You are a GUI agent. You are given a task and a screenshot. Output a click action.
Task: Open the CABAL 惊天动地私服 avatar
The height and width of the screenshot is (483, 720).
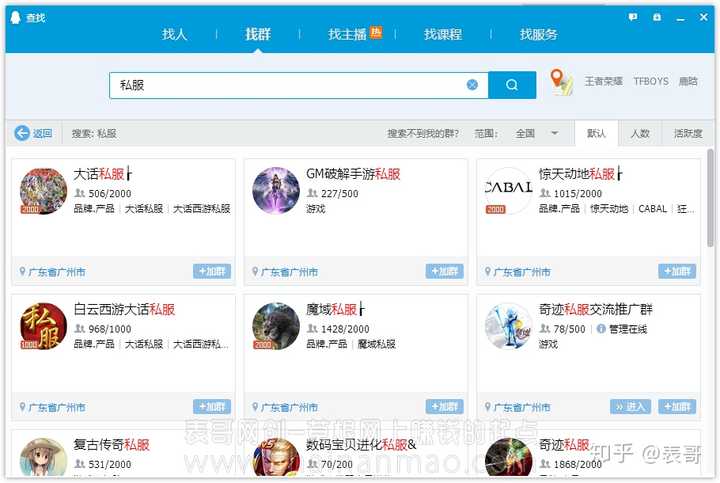[x=509, y=191]
